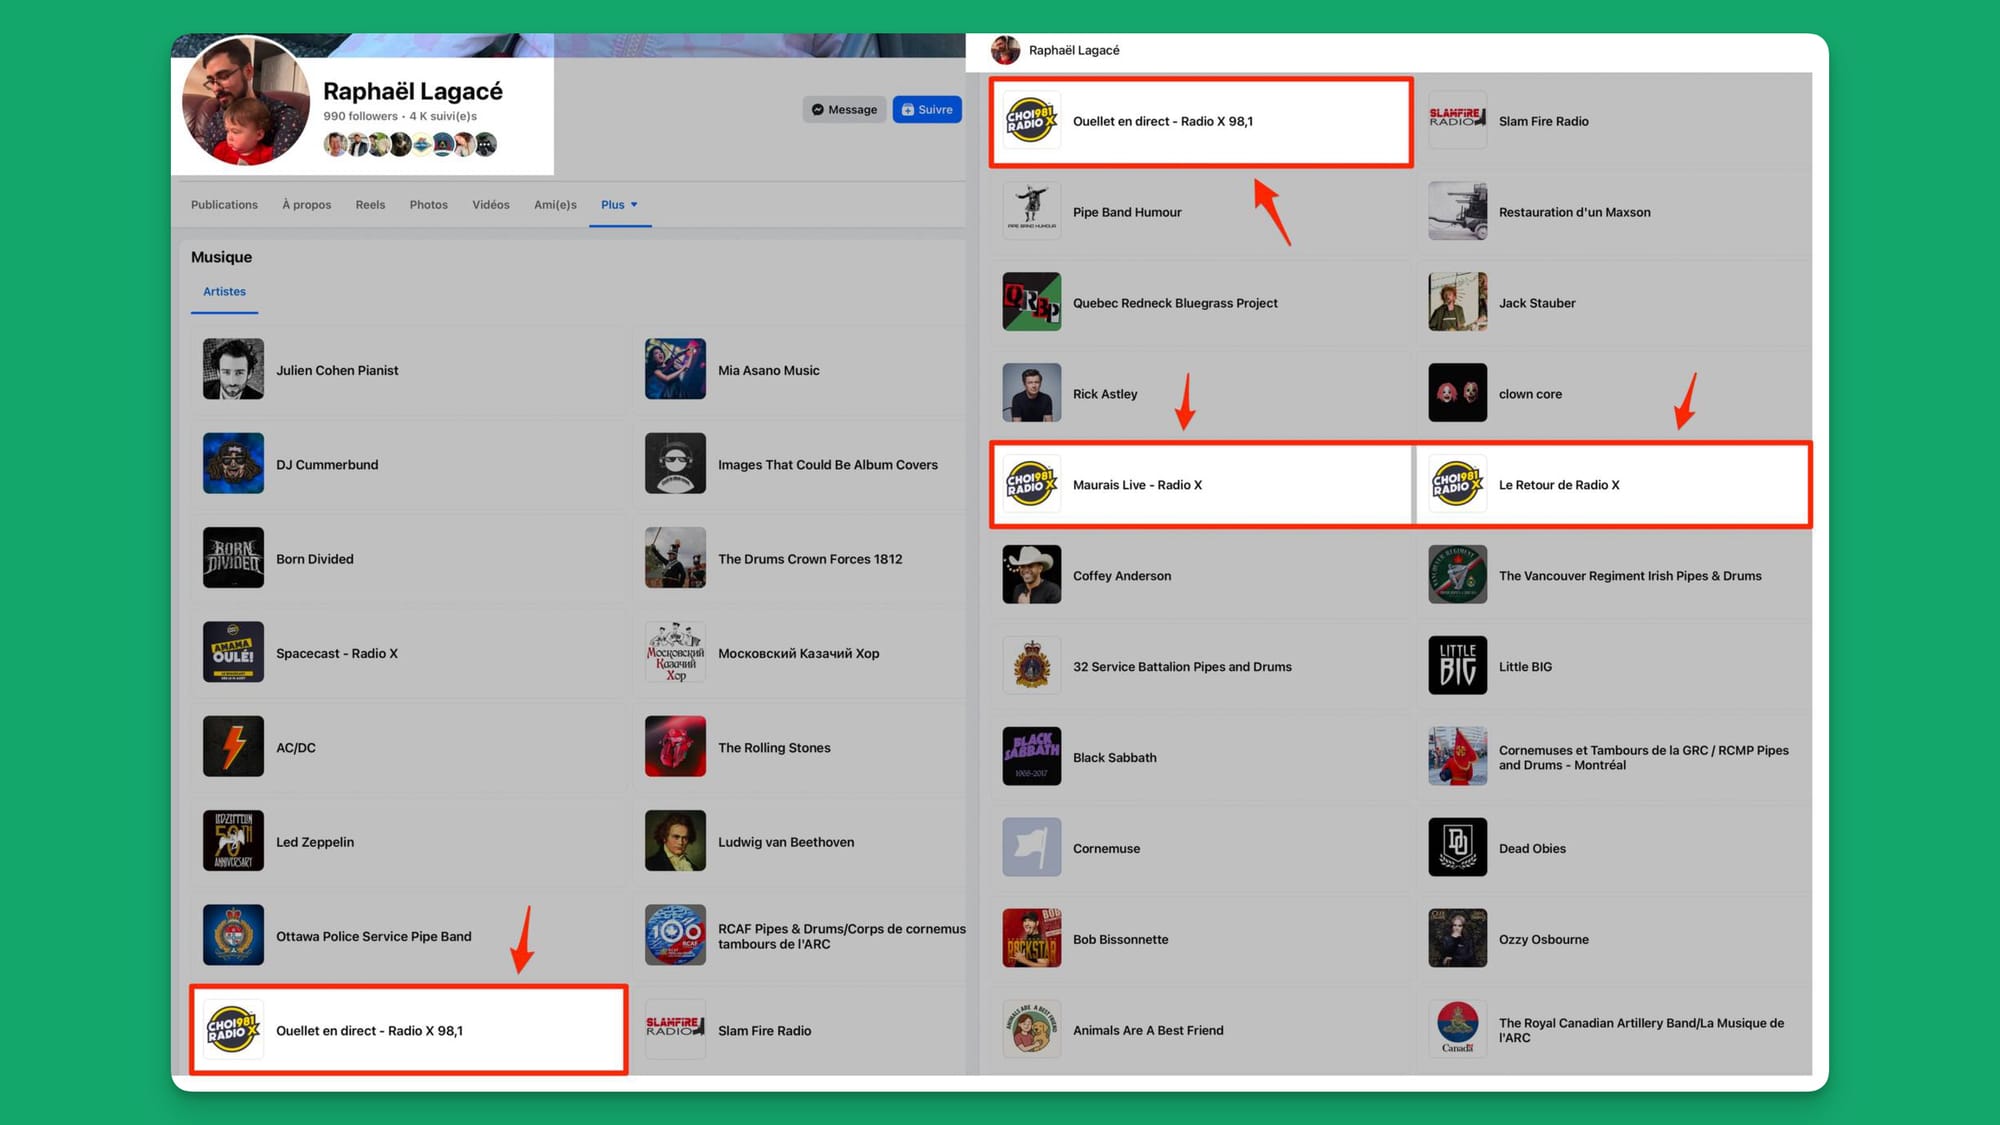This screenshot has width=2000, height=1125.
Task: Open Raphaël Lagacé large profile picture
Action: 246,100
